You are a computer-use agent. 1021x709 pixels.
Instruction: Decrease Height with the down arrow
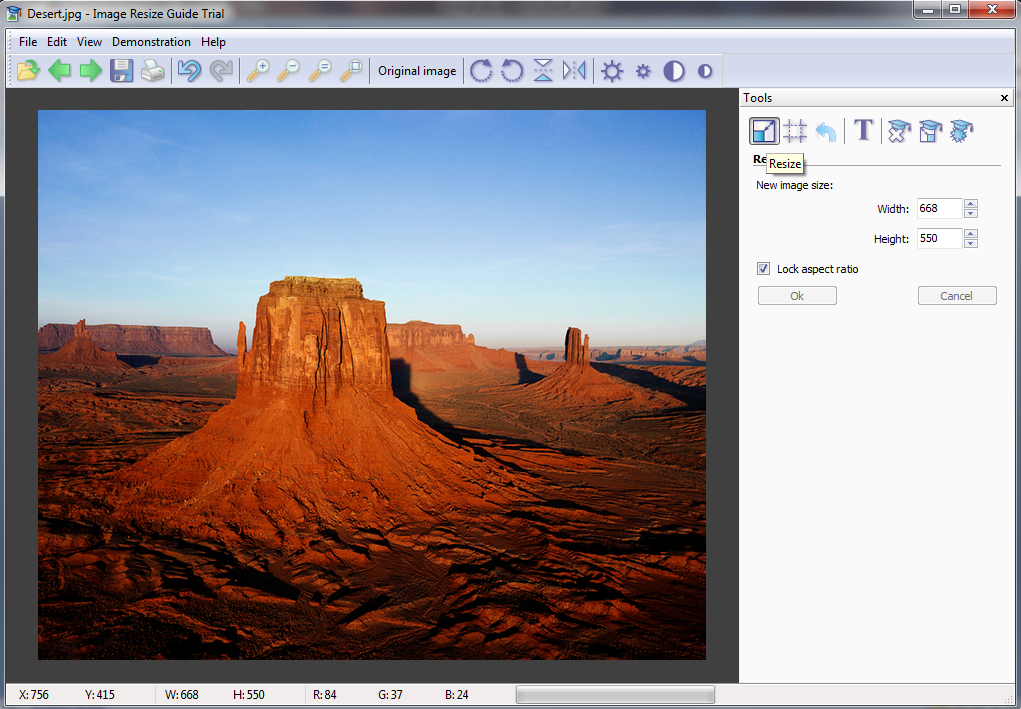pos(971,243)
